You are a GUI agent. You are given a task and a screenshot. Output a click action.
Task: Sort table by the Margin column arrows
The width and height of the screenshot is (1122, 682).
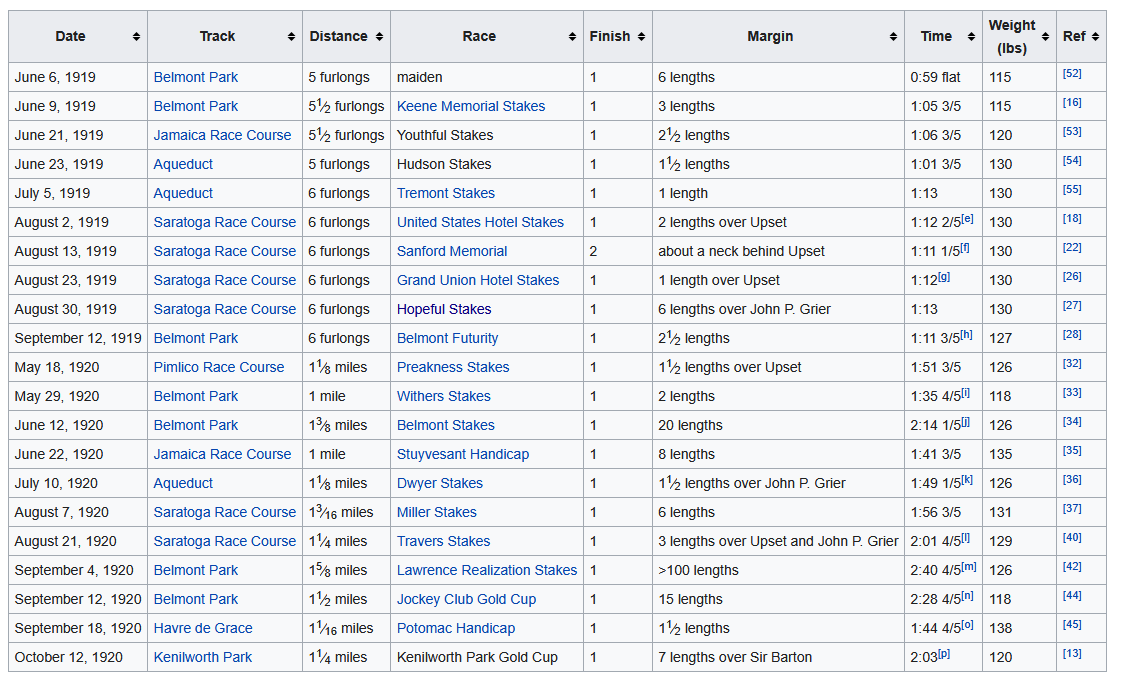(893, 36)
